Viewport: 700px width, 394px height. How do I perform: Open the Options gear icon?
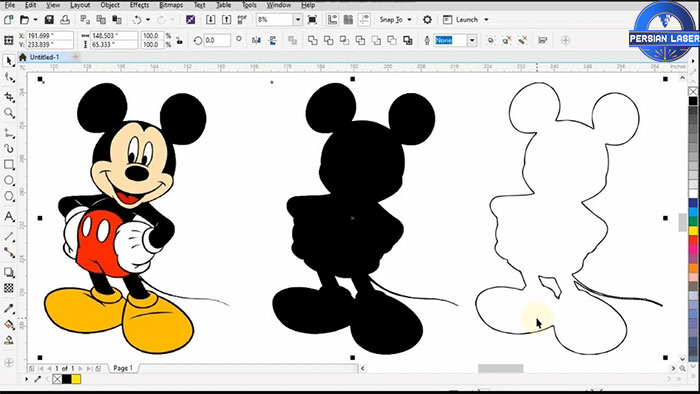[427, 20]
